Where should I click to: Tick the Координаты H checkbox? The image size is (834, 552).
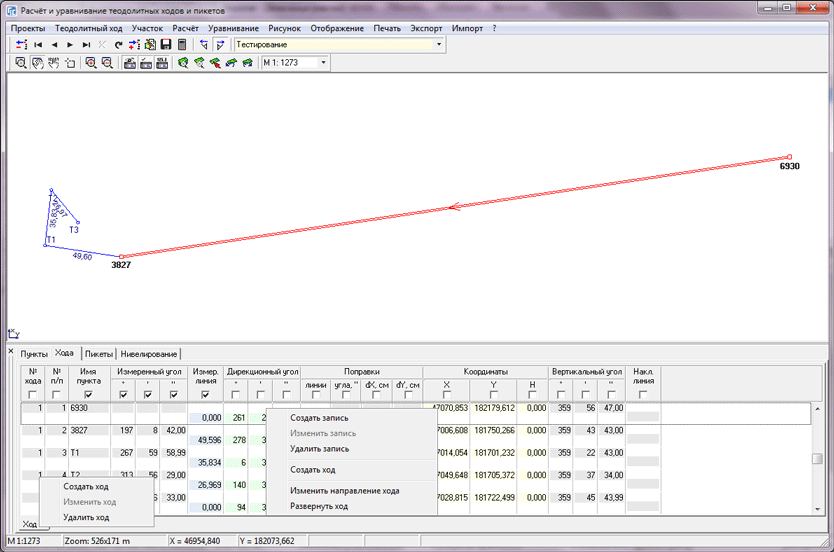532,395
